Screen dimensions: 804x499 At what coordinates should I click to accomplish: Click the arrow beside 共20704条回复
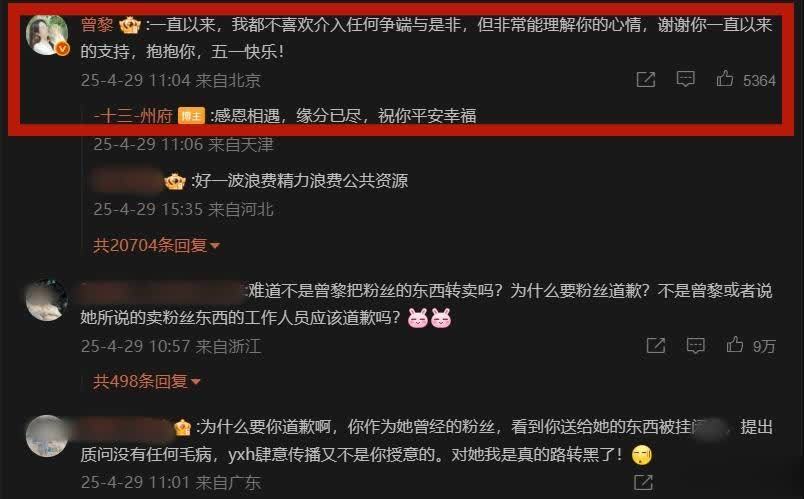pyautogui.click(x=215, y=247)
